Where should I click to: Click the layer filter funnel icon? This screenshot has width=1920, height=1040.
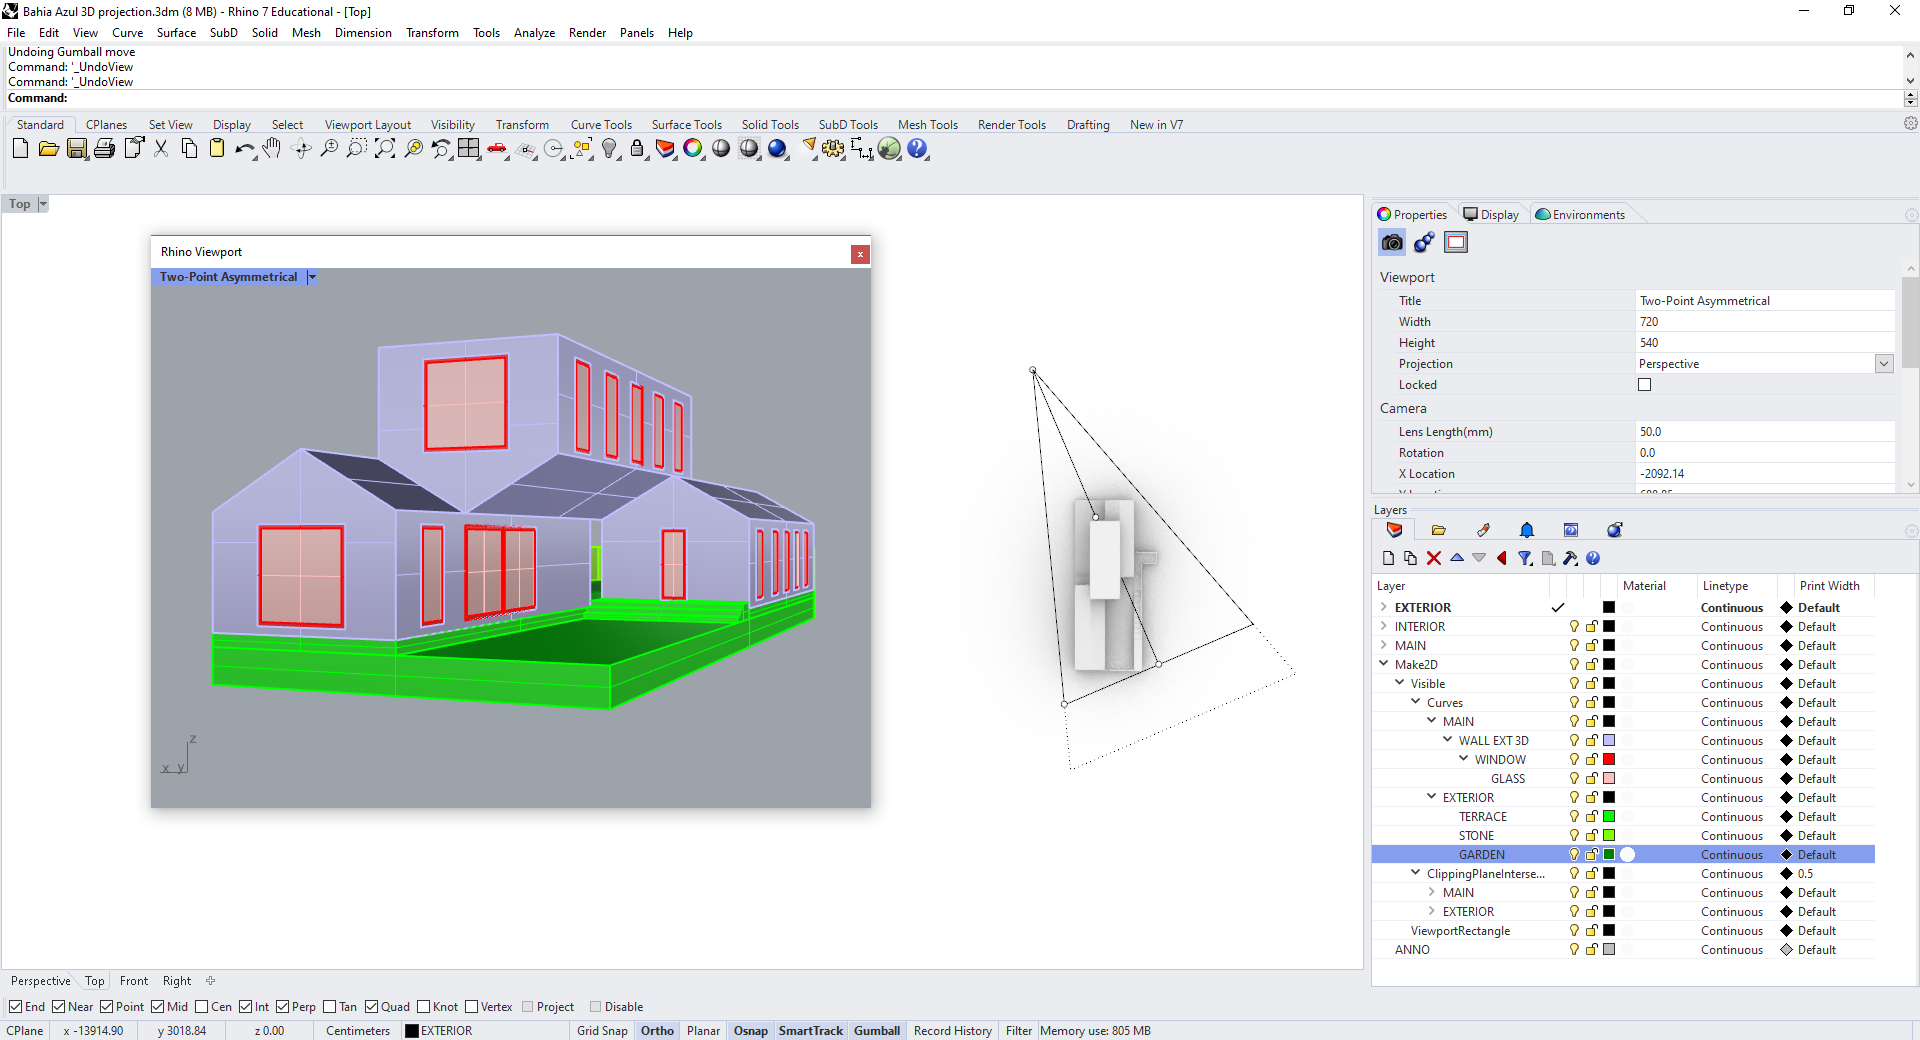pos(1525,558)
